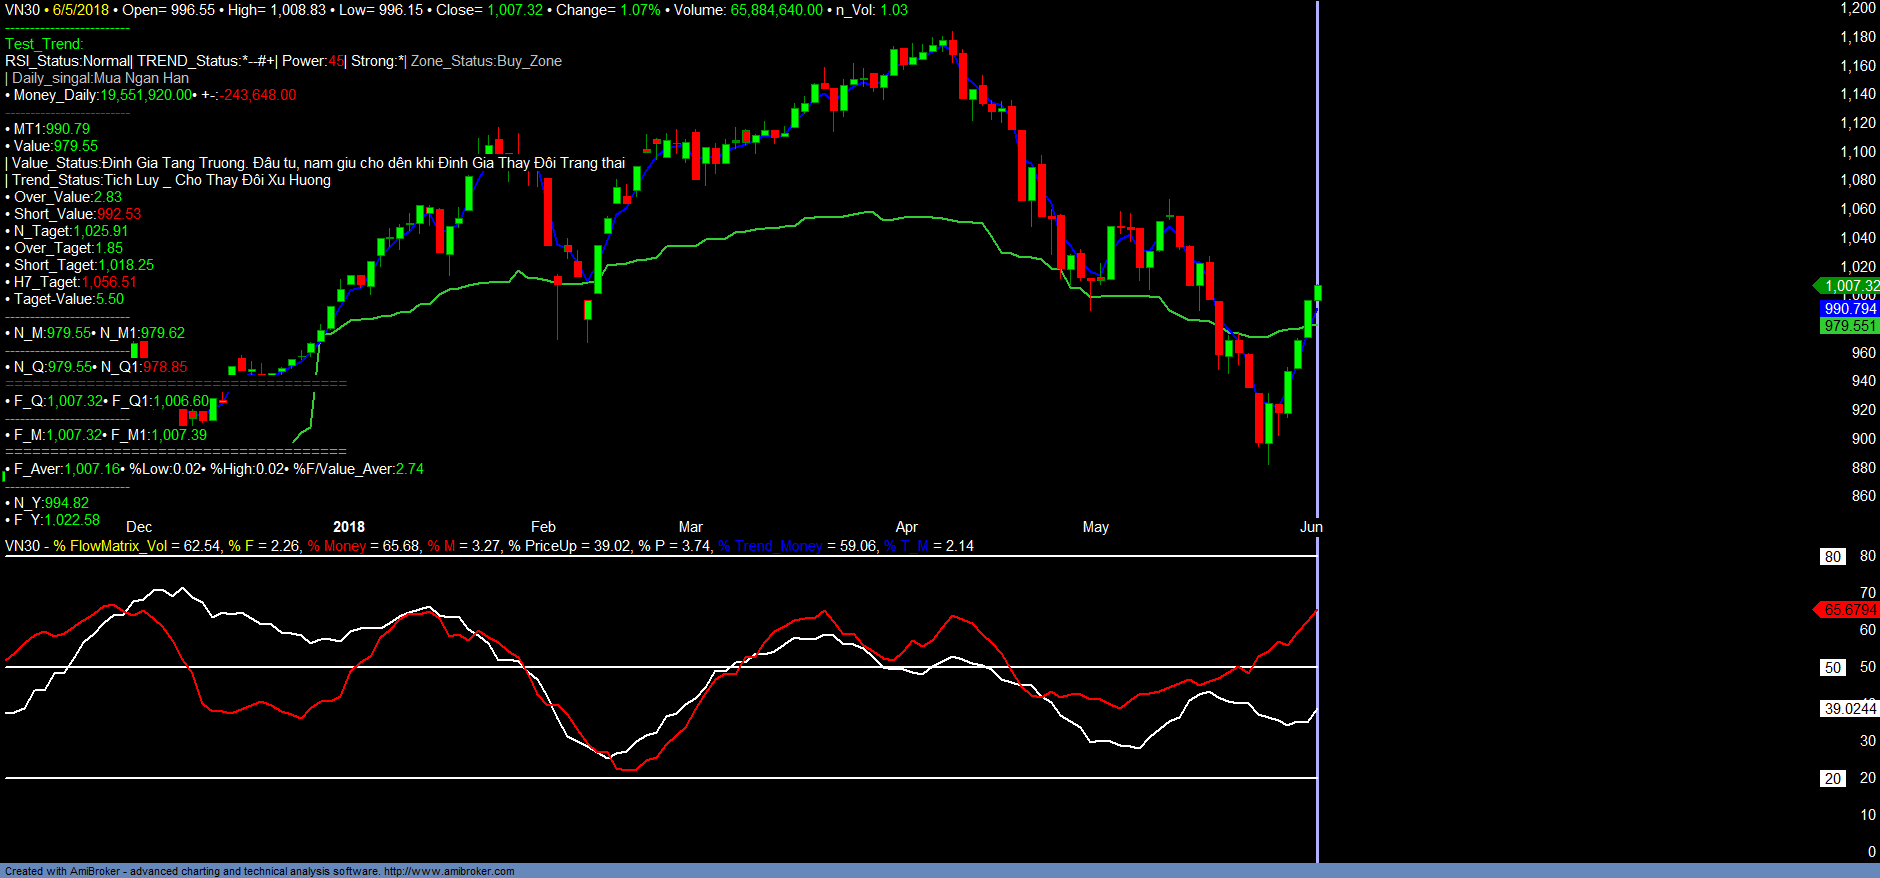
Task: Select the boxed 50 midline level label
Action: (x=1832, y=668)
